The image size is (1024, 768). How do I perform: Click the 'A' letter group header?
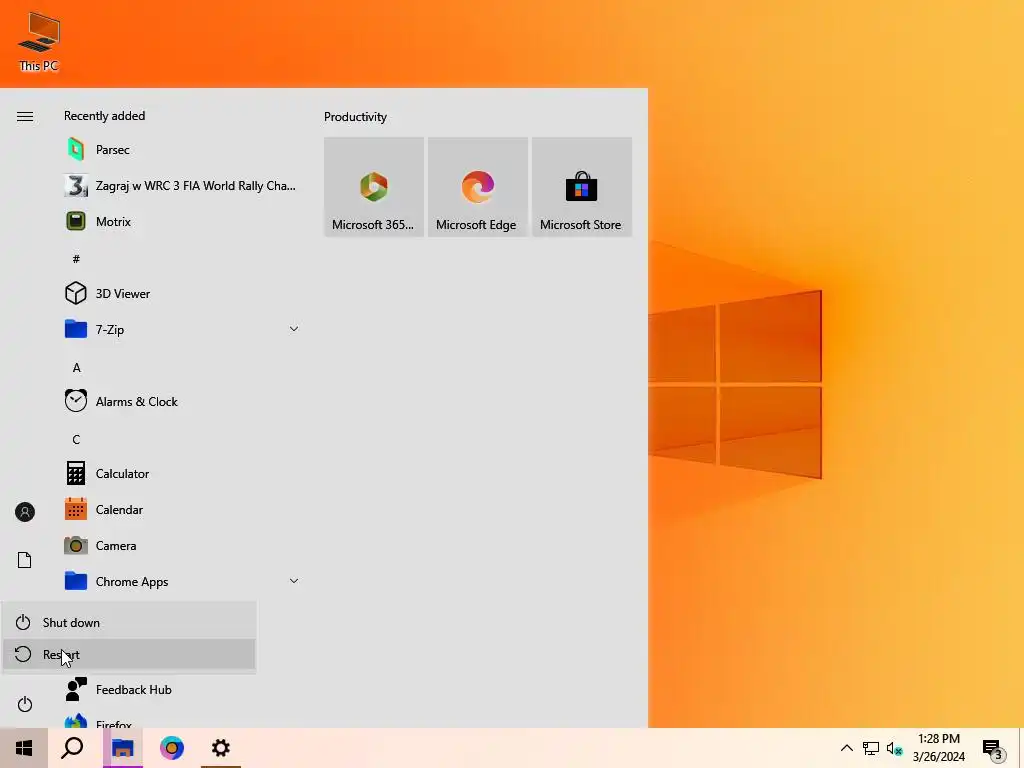point(76,368)
